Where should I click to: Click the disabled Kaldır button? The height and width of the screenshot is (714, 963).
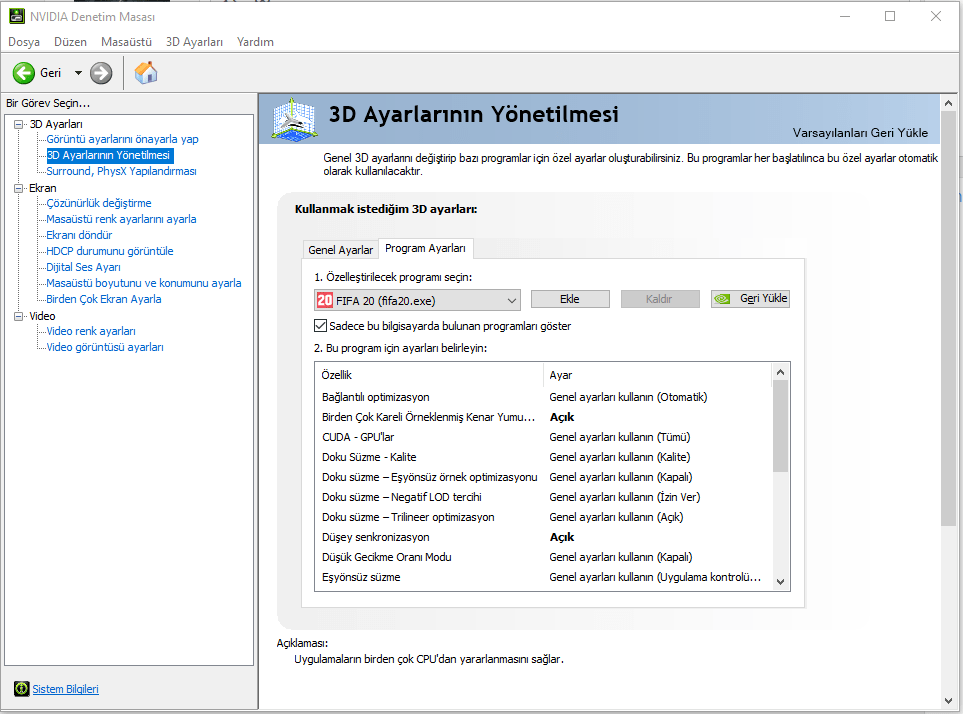pos(660,299)
